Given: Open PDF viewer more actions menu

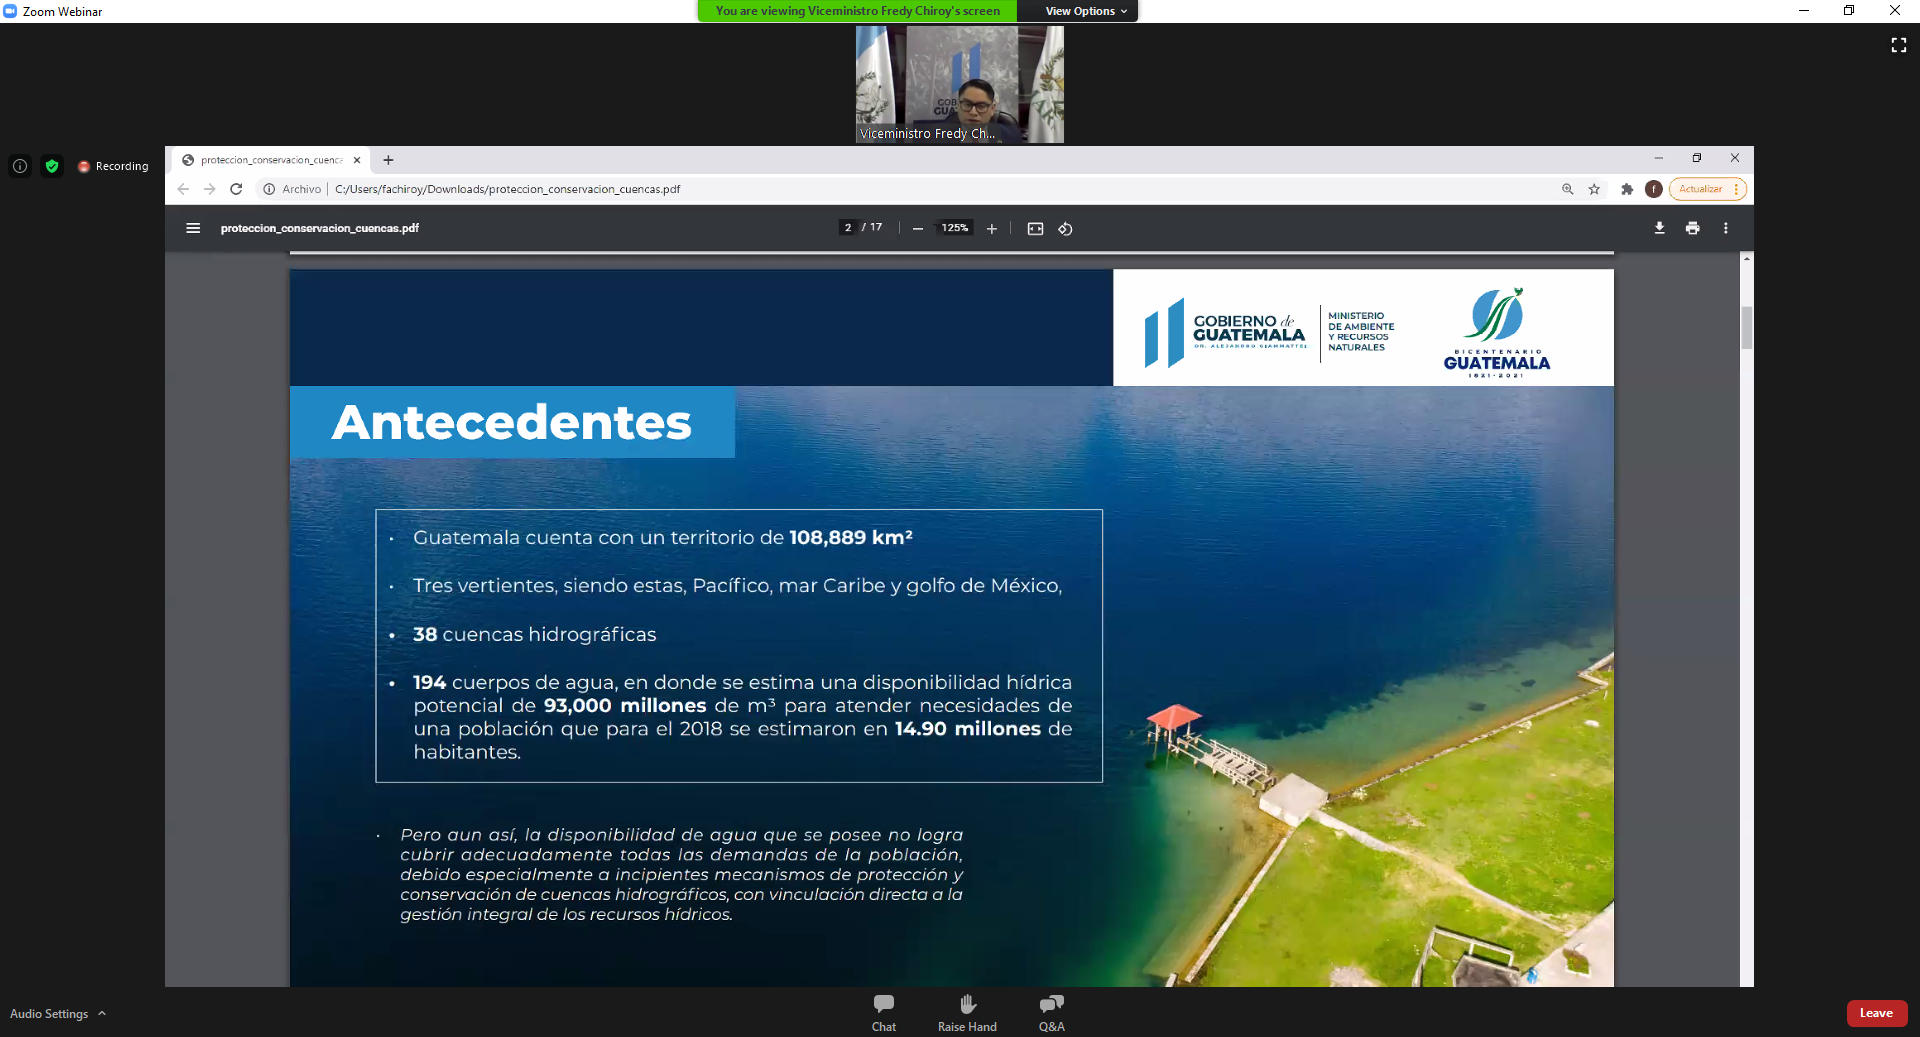Looking at the screenshot, I should point(1725,228).
